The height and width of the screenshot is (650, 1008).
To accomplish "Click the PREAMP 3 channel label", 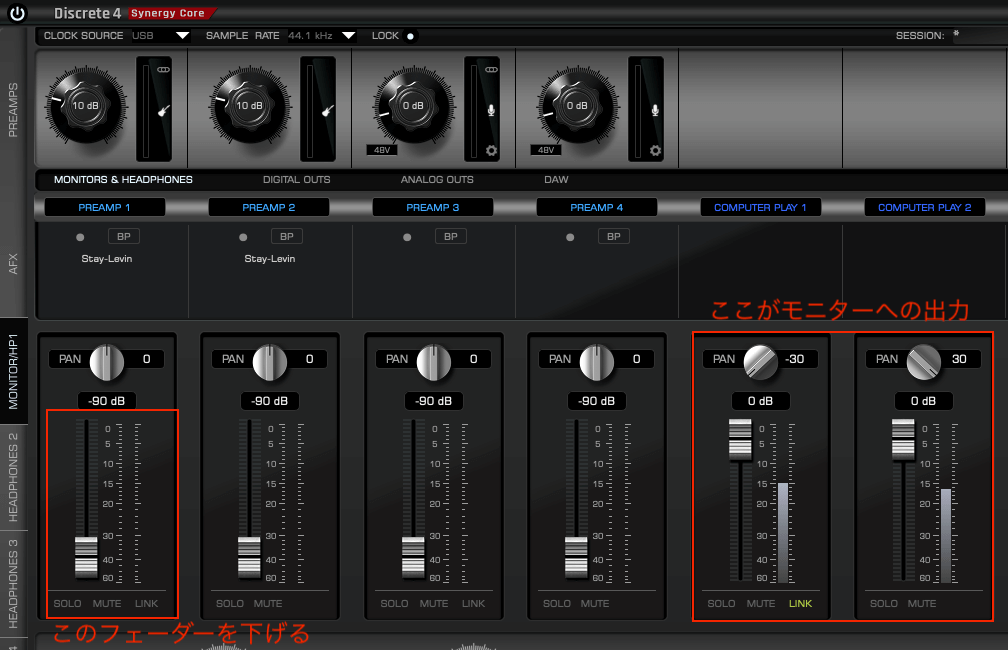I will pos(433,207).
